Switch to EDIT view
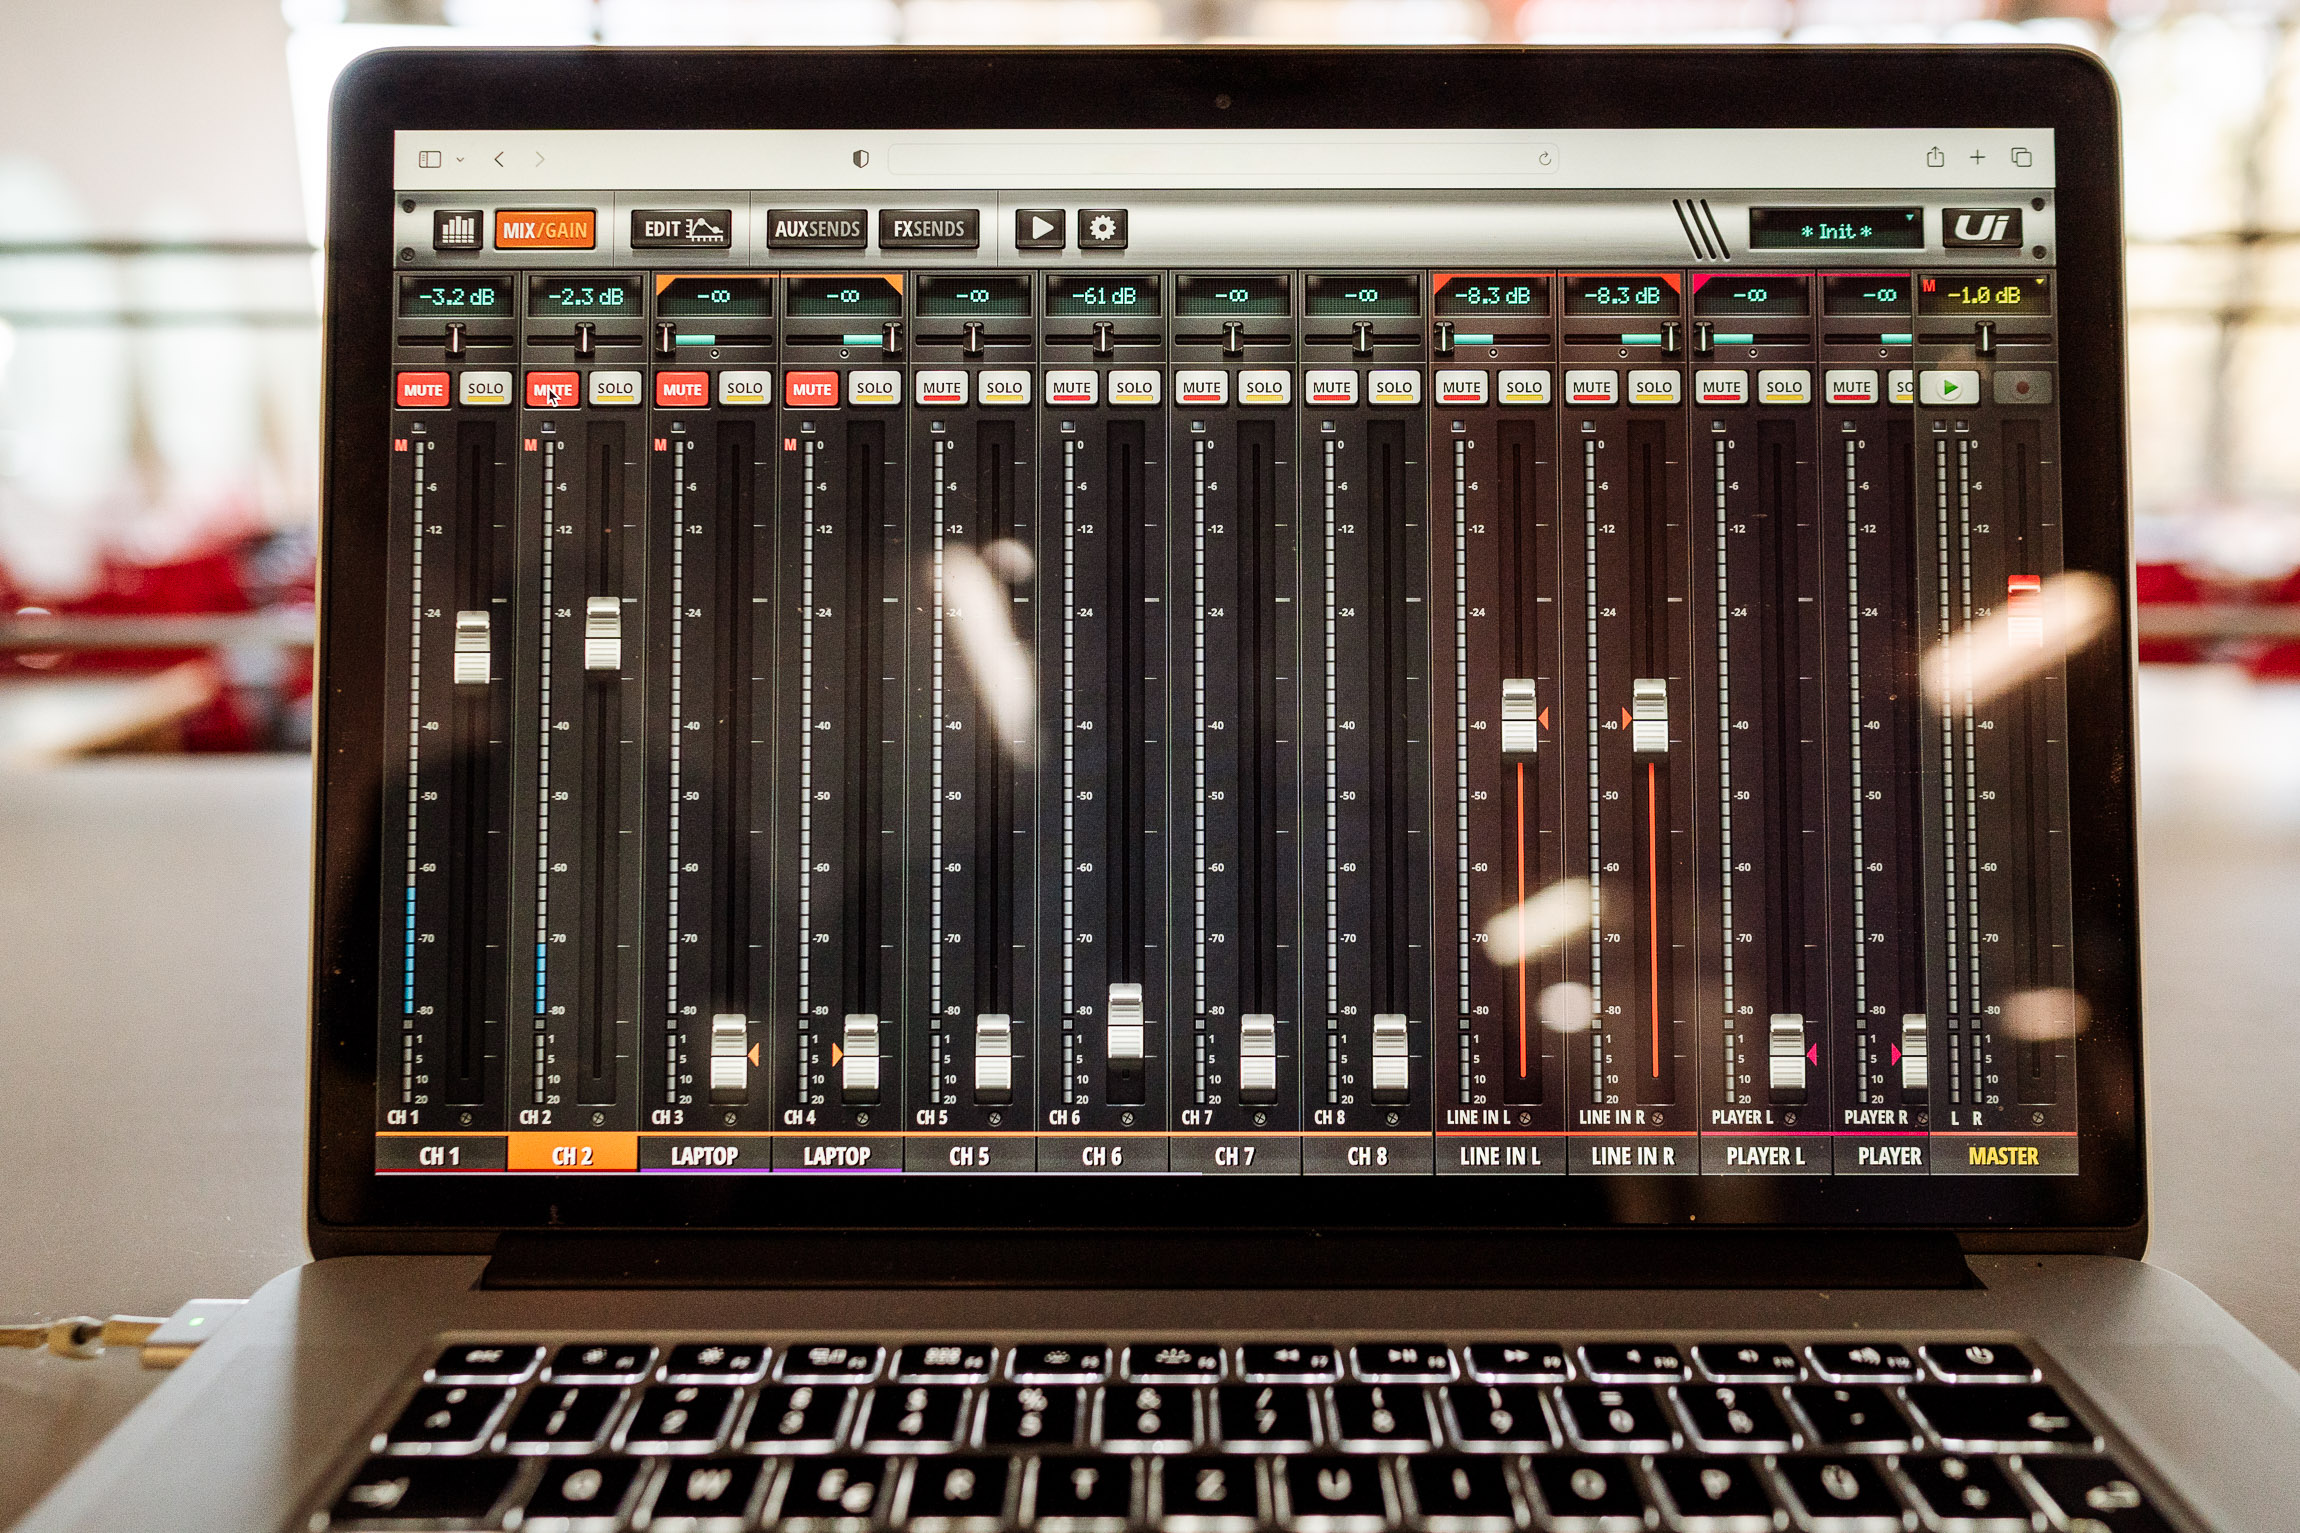 click(x=681, y=229)
